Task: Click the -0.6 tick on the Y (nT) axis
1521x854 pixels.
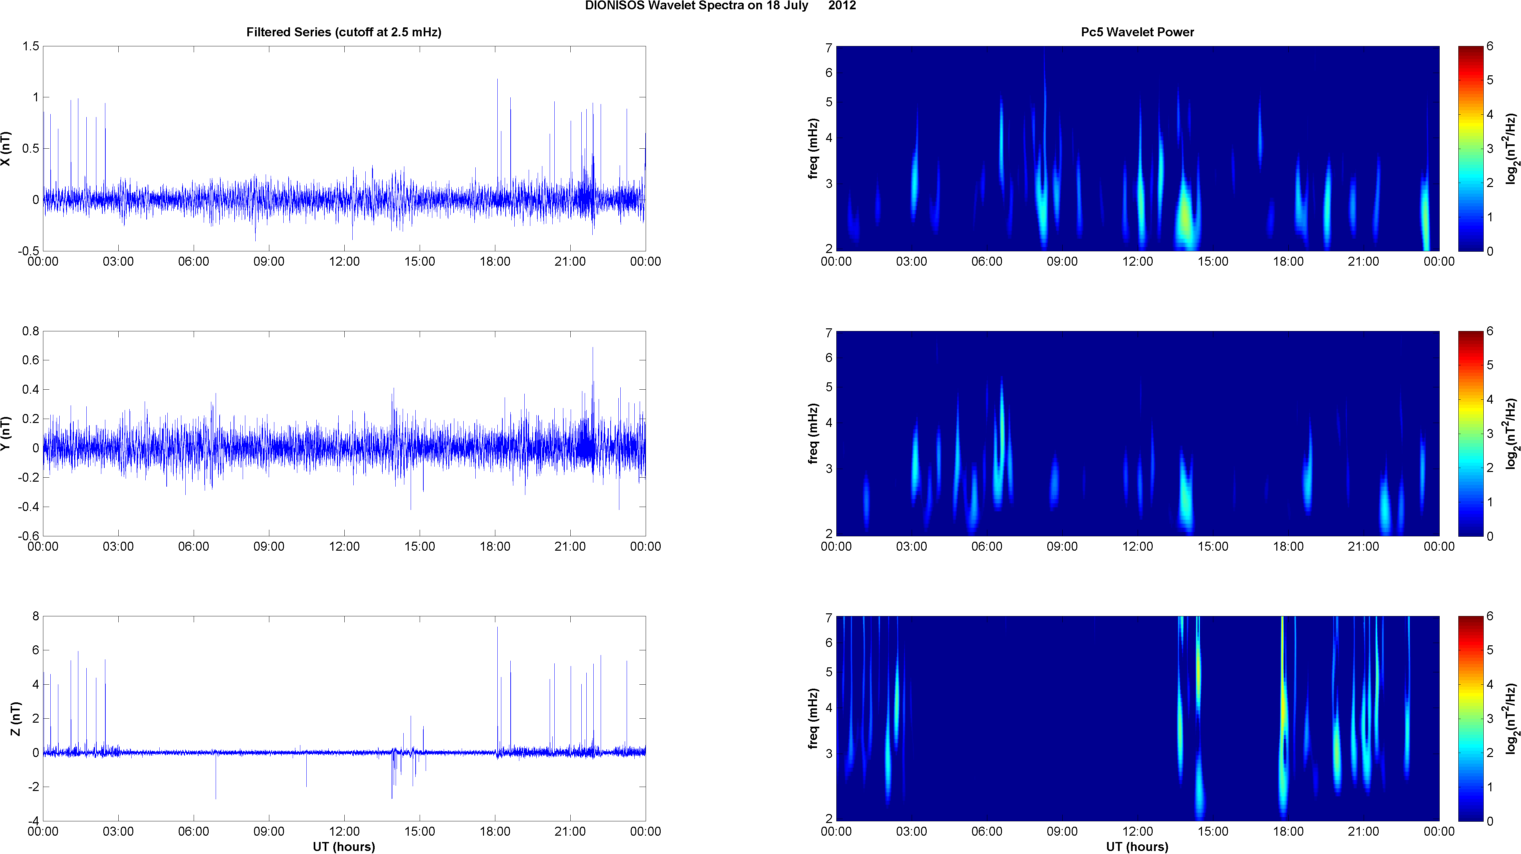Action: 28,536
